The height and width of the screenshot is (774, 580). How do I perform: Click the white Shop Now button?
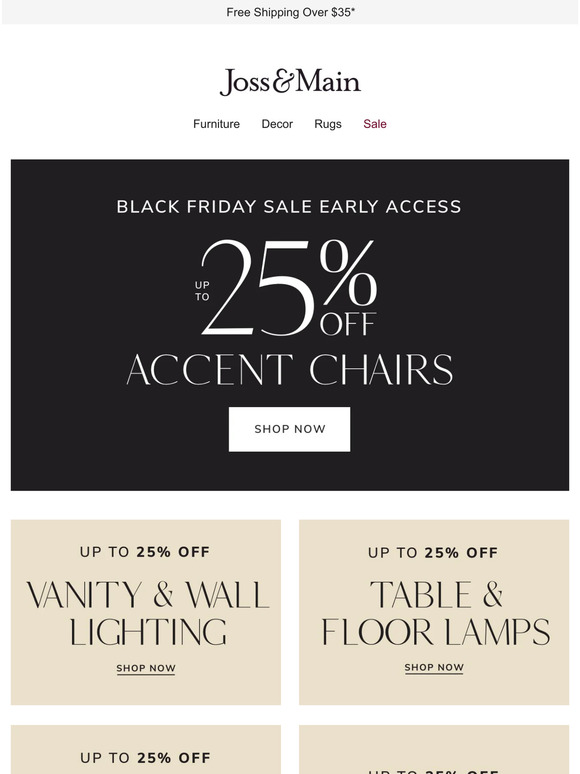289,429
